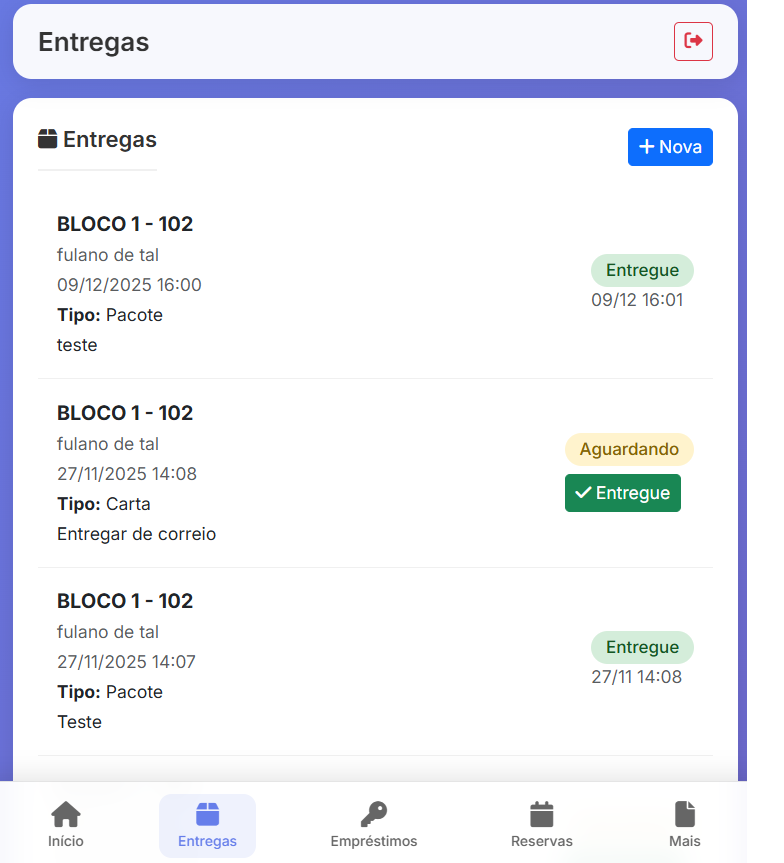Screen dimensions: 784x863
Task: Click the plus icon inside the Nova button
Action: (x=645, y=146)
